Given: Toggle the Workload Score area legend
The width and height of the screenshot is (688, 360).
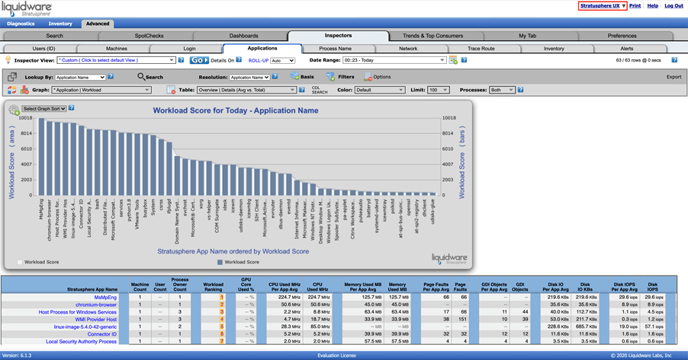Looking at the screenshot, I should coord(38,262).
